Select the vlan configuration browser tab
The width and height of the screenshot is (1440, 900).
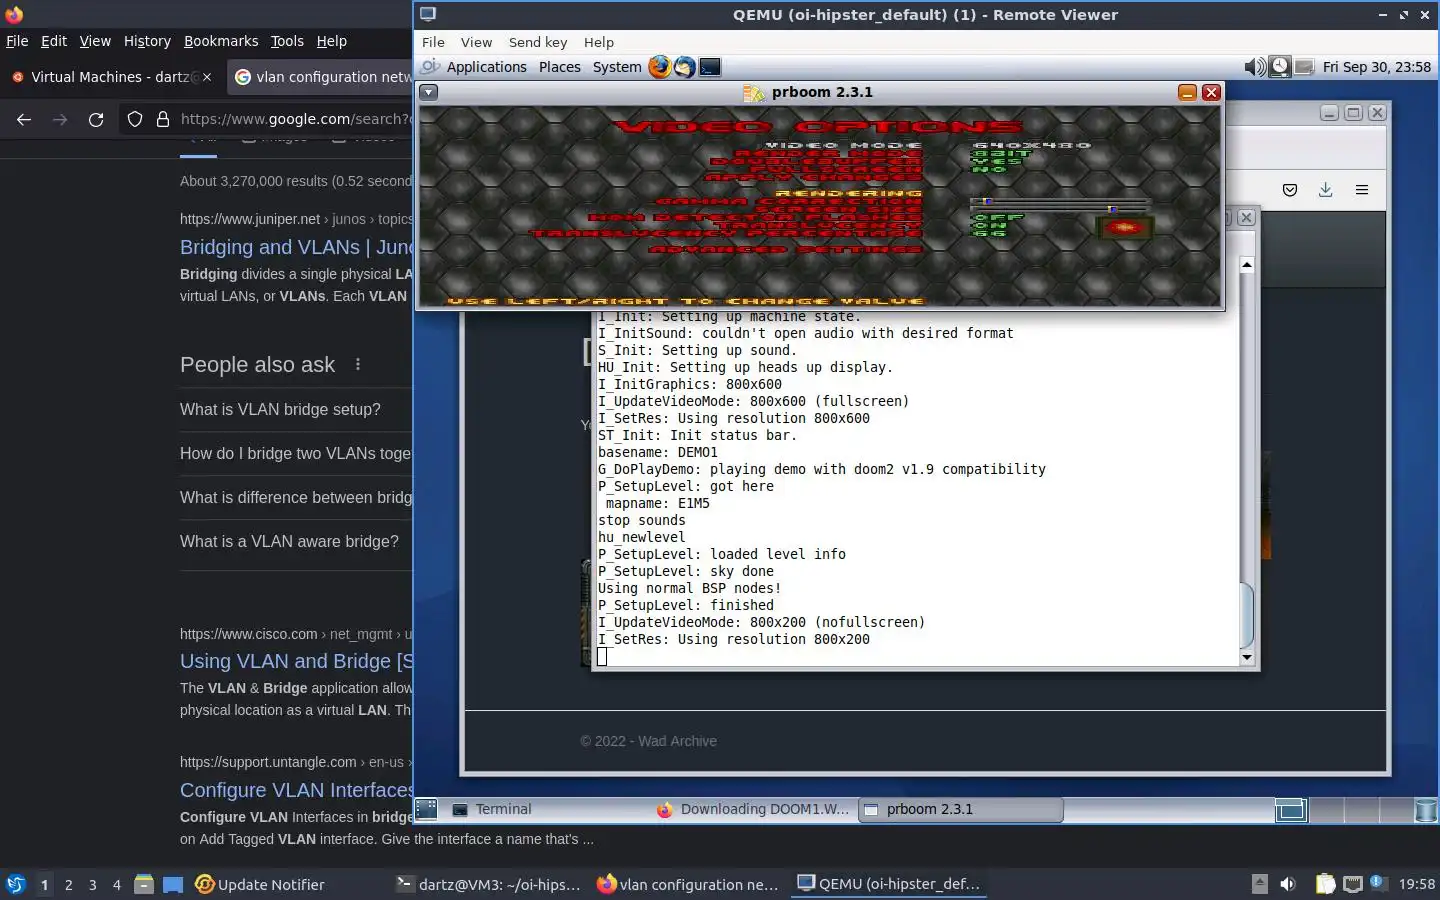pyautogui.click(x=322, y=77)
